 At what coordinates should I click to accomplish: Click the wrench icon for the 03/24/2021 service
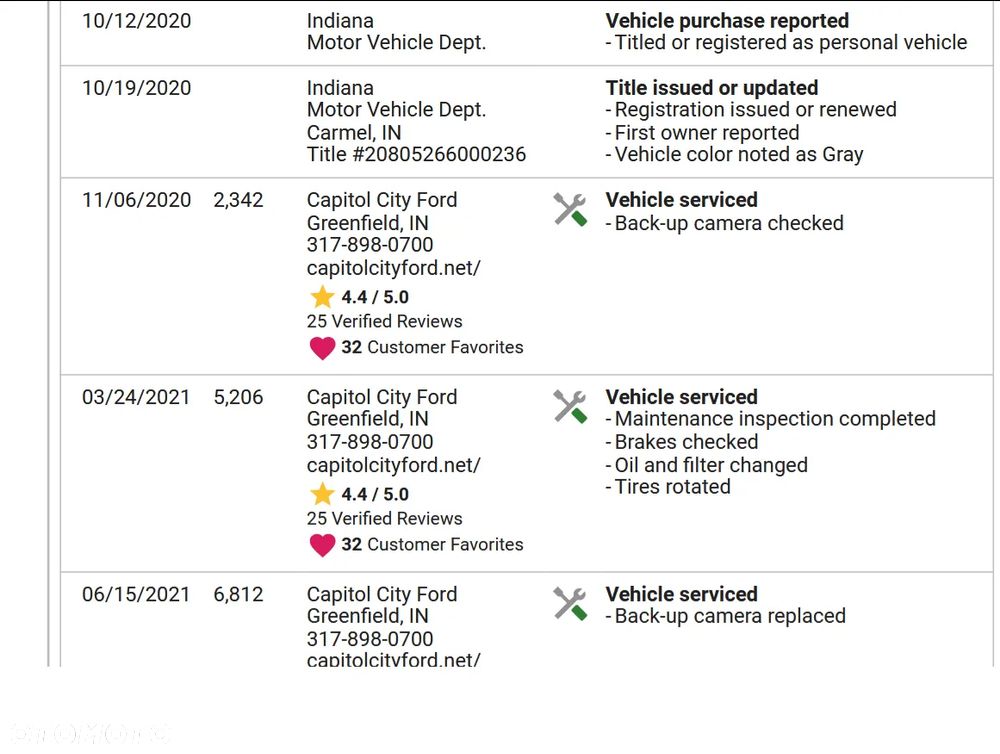point(570,406)
